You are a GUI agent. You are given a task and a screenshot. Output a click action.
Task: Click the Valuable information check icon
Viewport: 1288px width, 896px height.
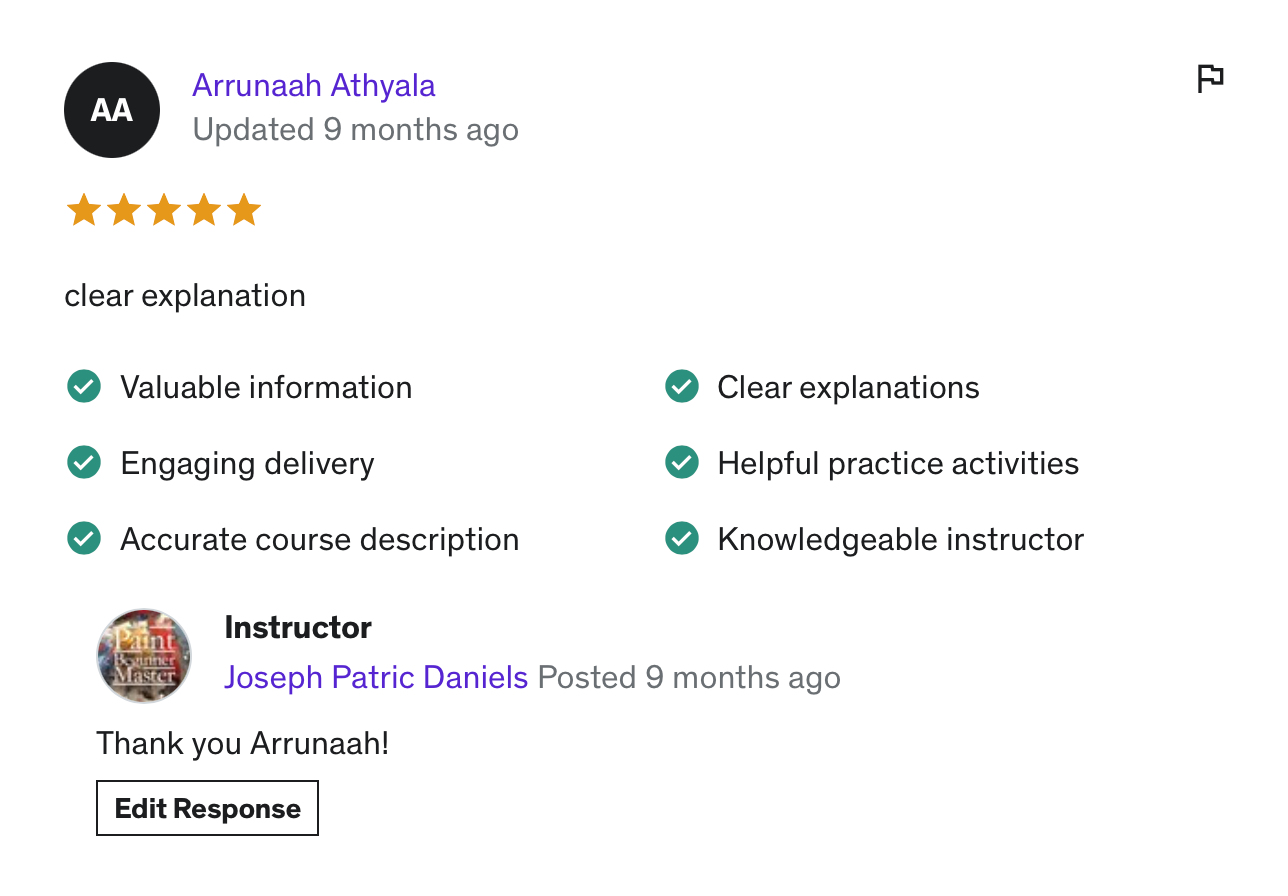[x=84, y=386]
